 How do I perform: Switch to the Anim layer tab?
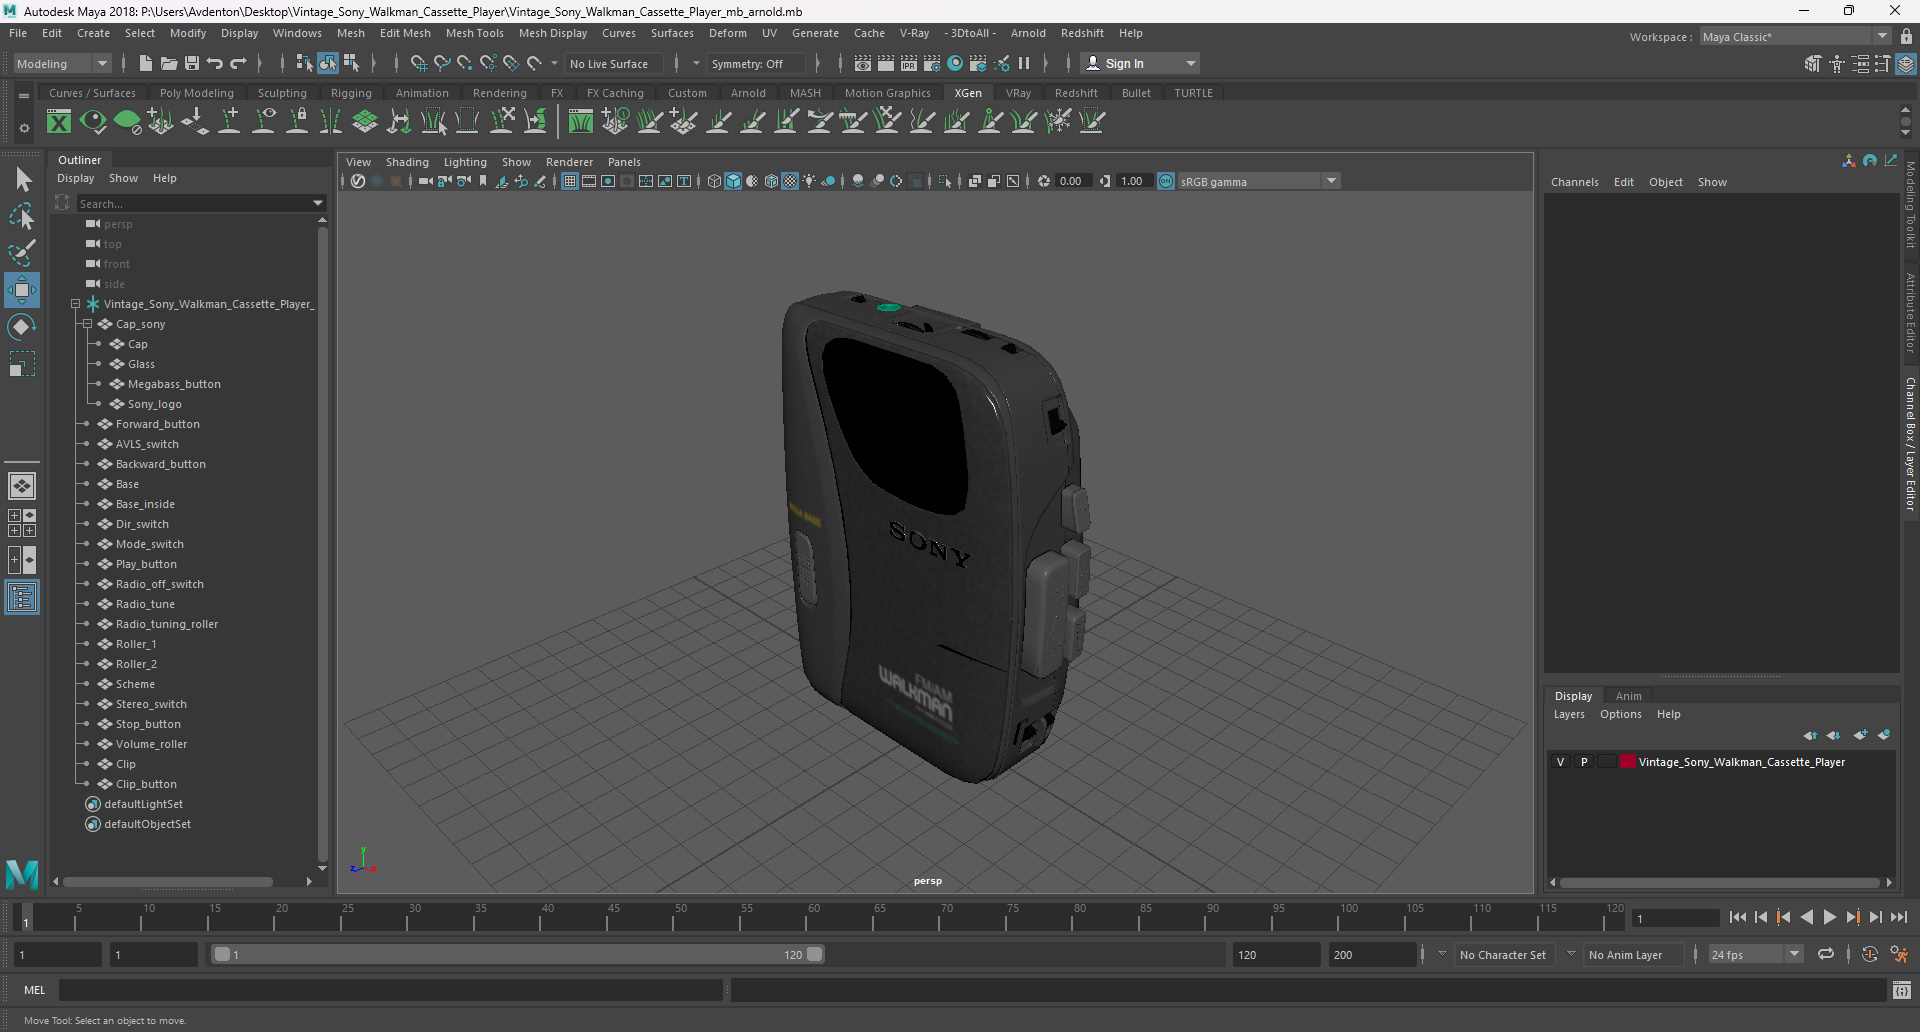pos(1628,696)
